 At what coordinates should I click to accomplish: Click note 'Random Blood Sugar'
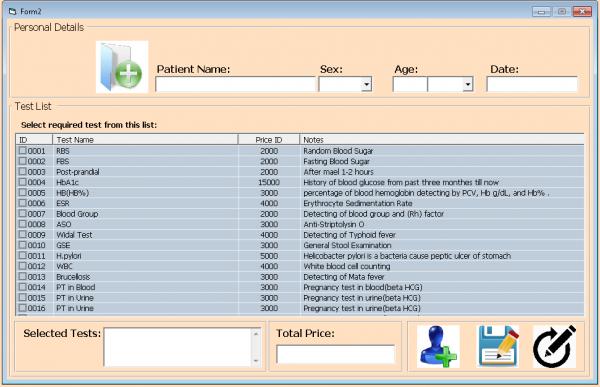point(338,151)
